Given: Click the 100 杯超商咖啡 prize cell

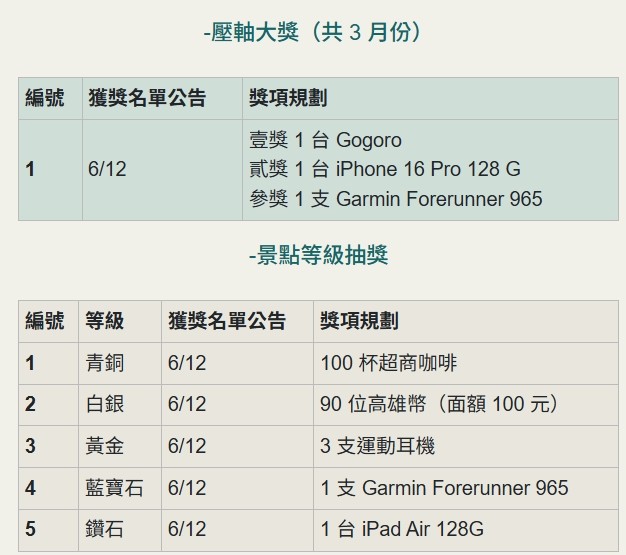Looking at the screenshot, I should [389, 363].
